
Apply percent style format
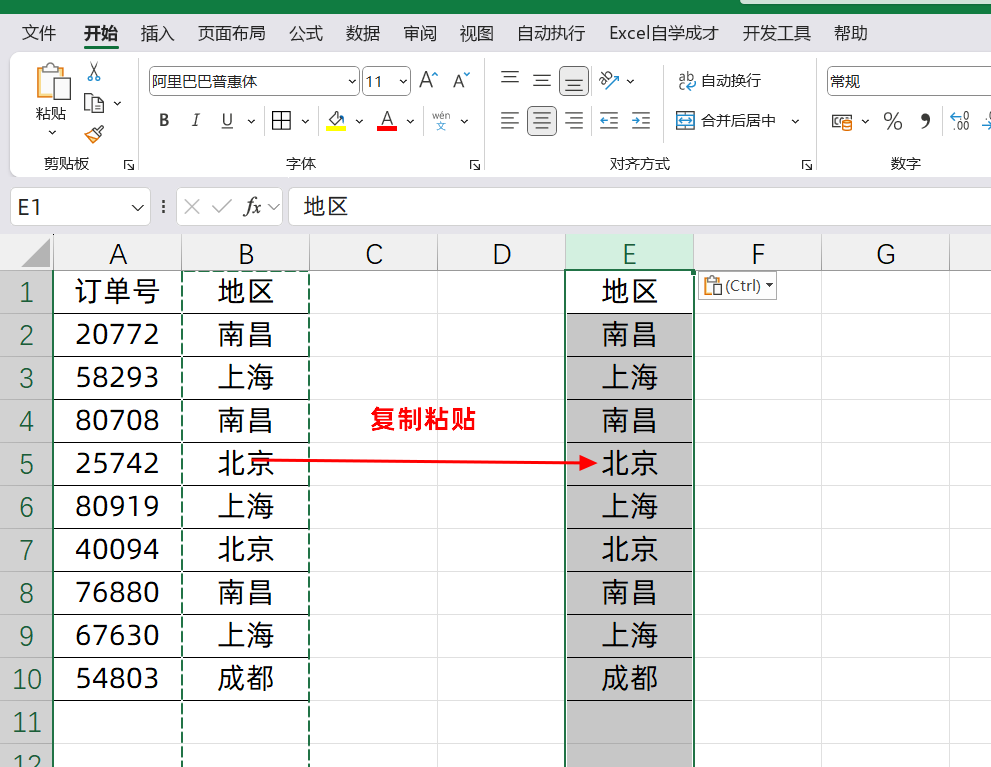click(x=893, y=121)
